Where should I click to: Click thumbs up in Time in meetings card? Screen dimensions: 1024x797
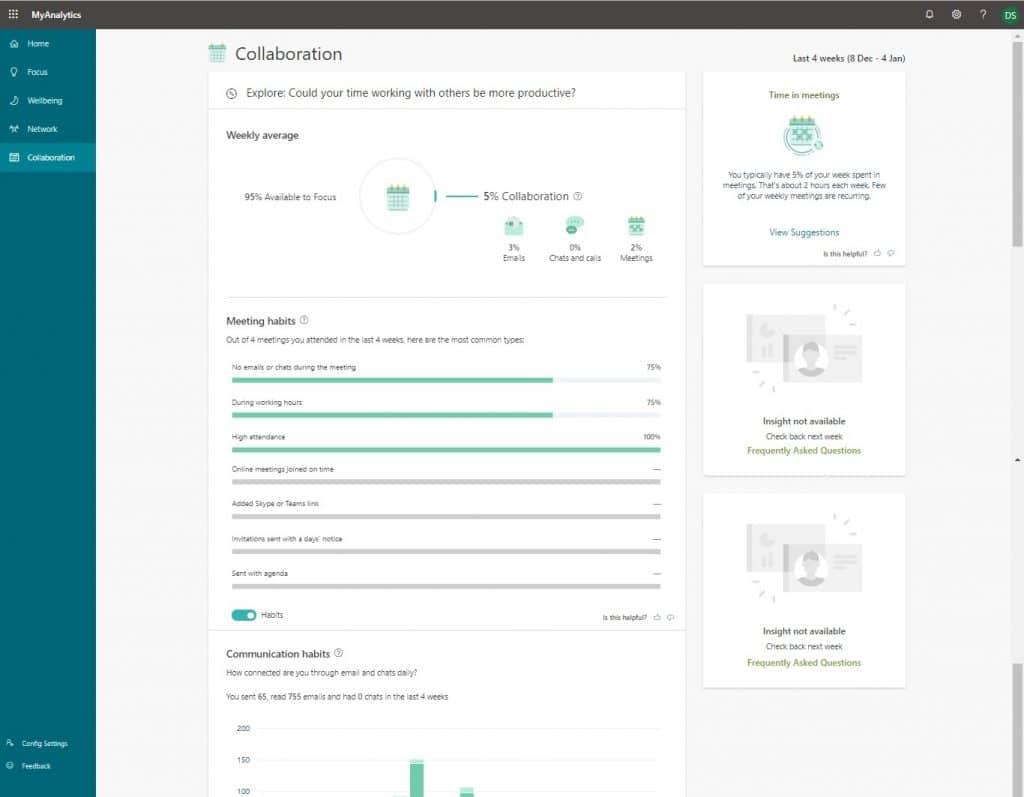click(x=877, y=253)
